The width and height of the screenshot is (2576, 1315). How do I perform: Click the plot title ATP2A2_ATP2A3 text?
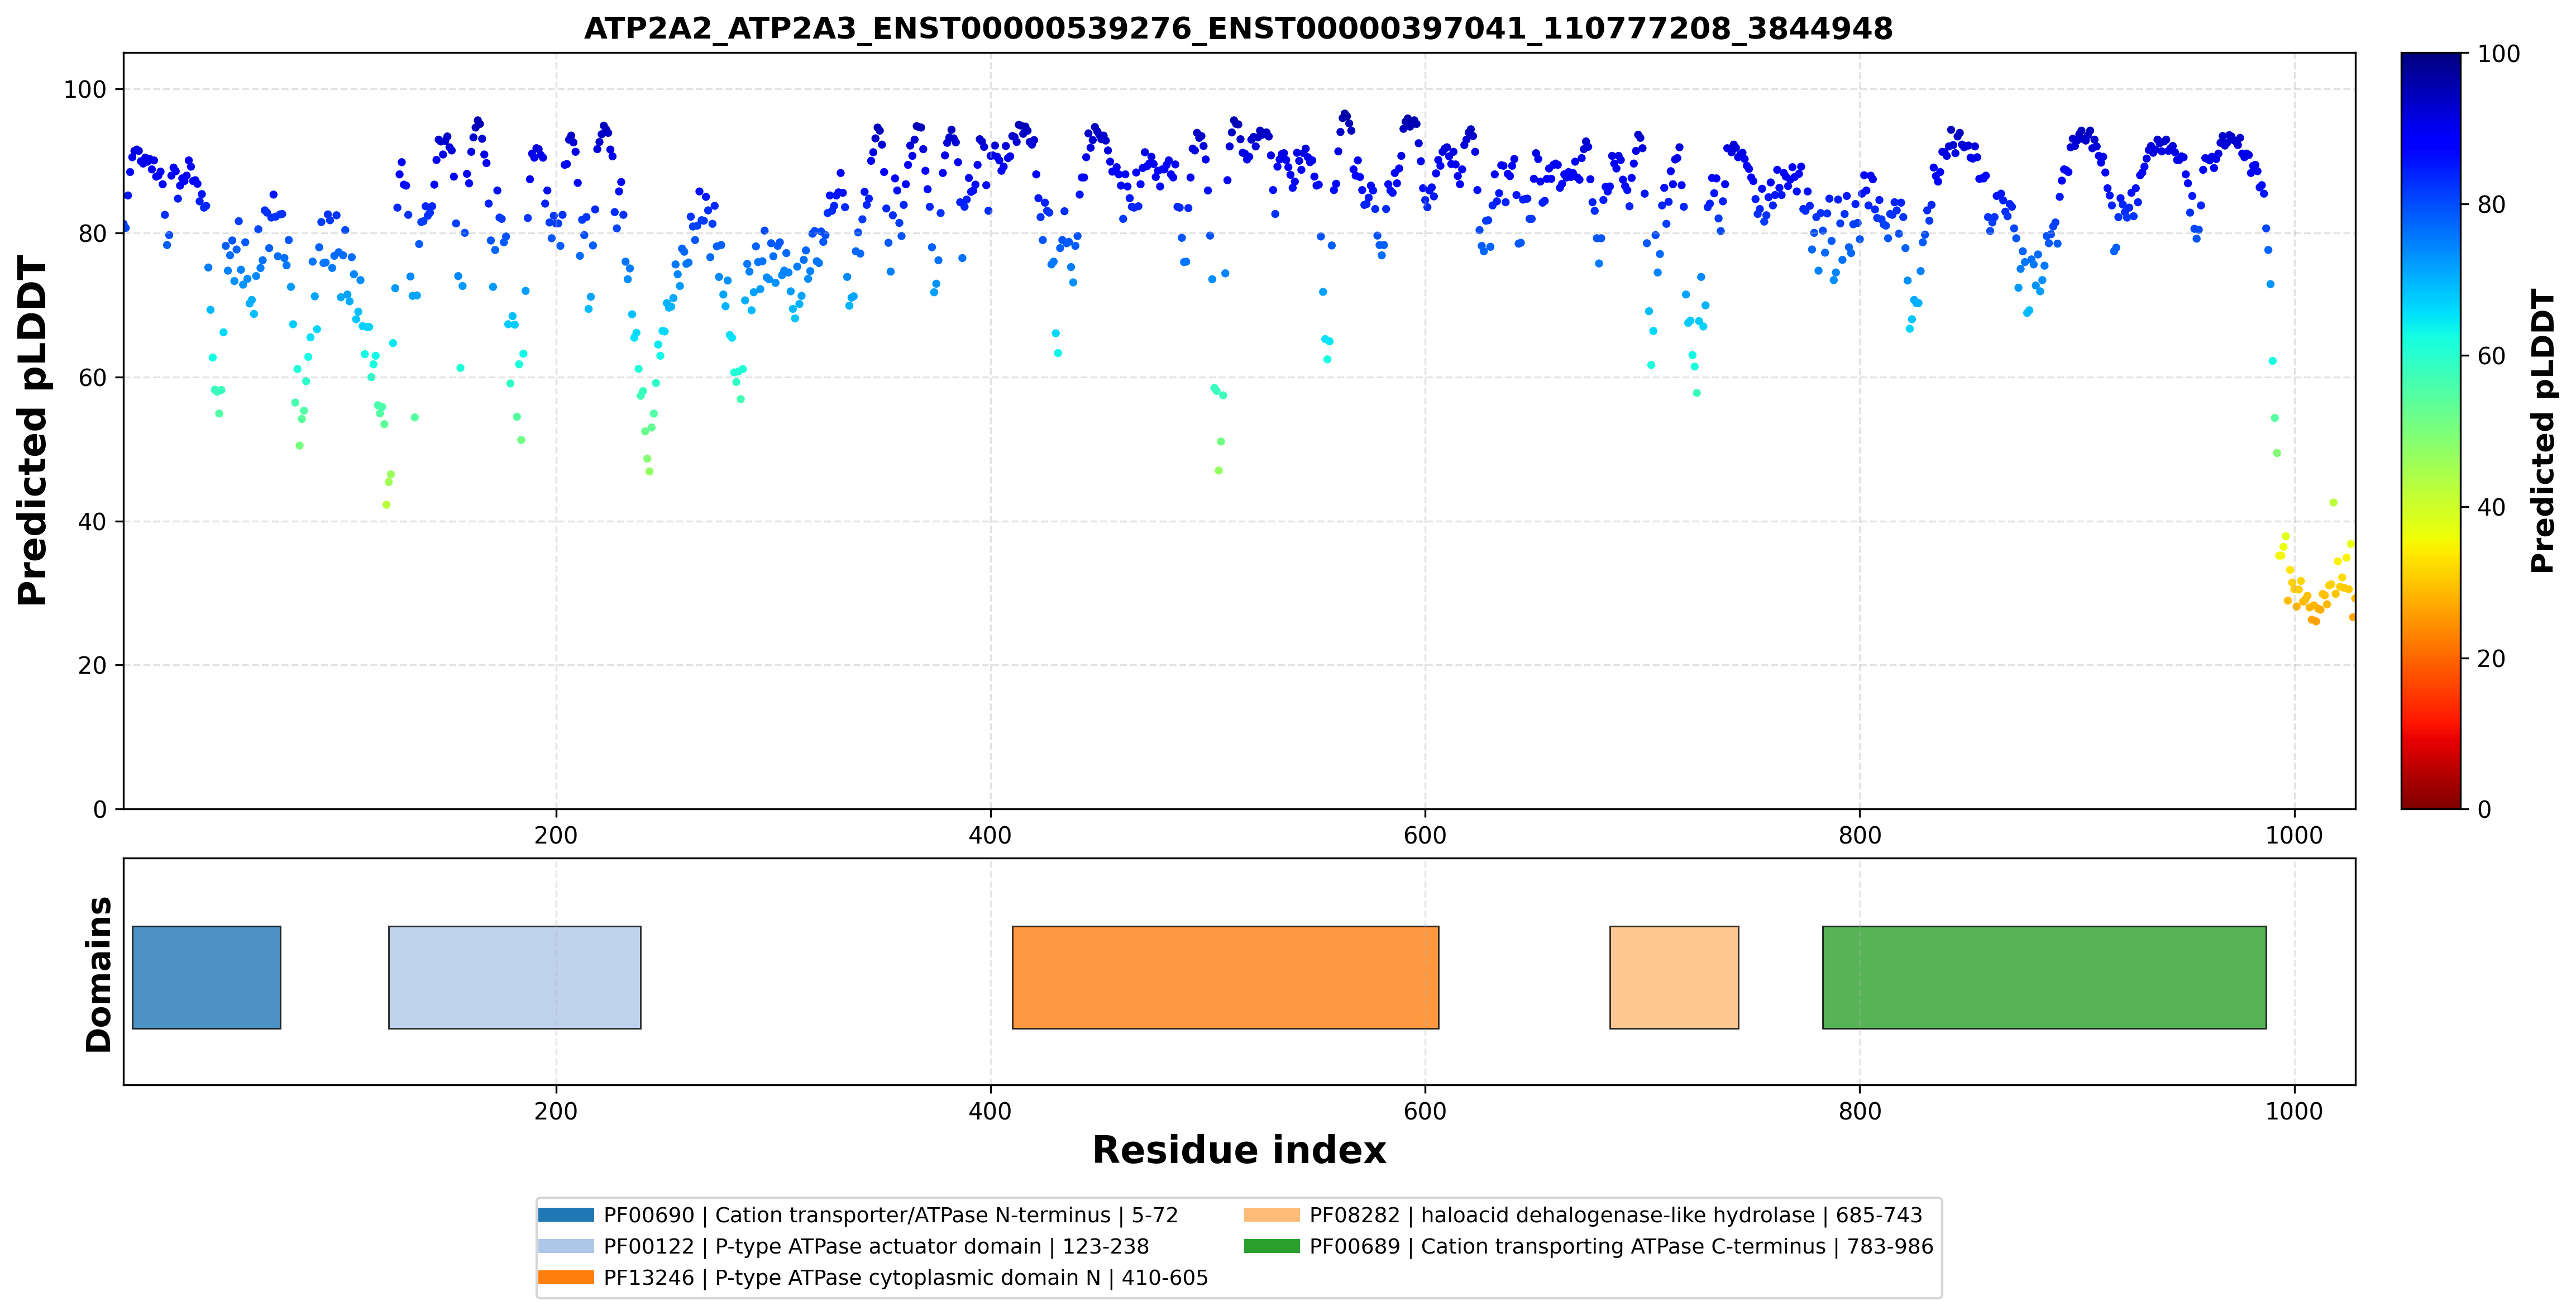[1238, 28]
